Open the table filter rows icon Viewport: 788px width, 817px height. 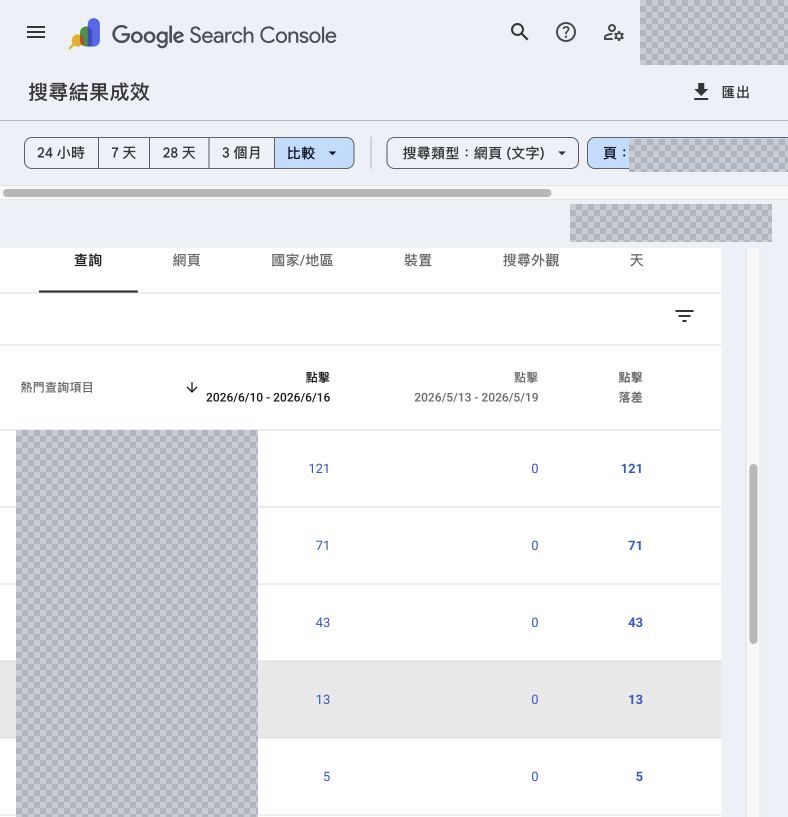tap(684, 315)
